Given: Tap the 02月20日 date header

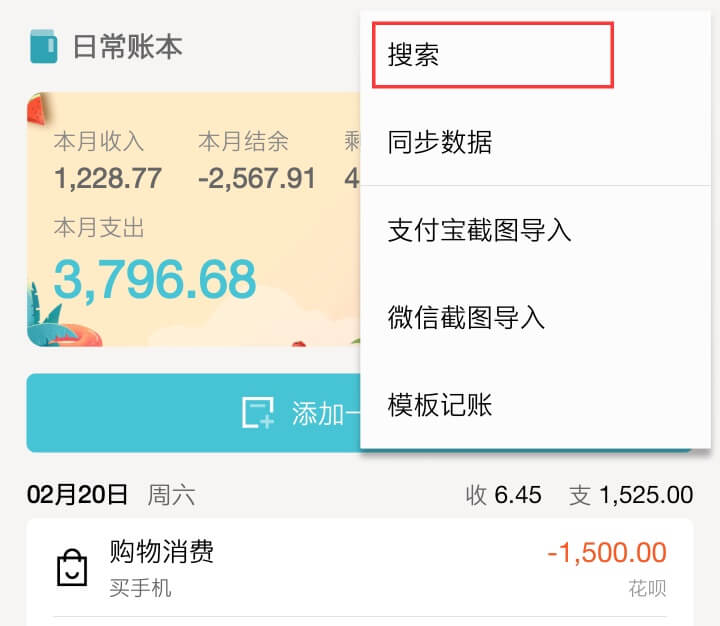Looking at the screenshot, I should pyautogui.click(x=77, y=495).
